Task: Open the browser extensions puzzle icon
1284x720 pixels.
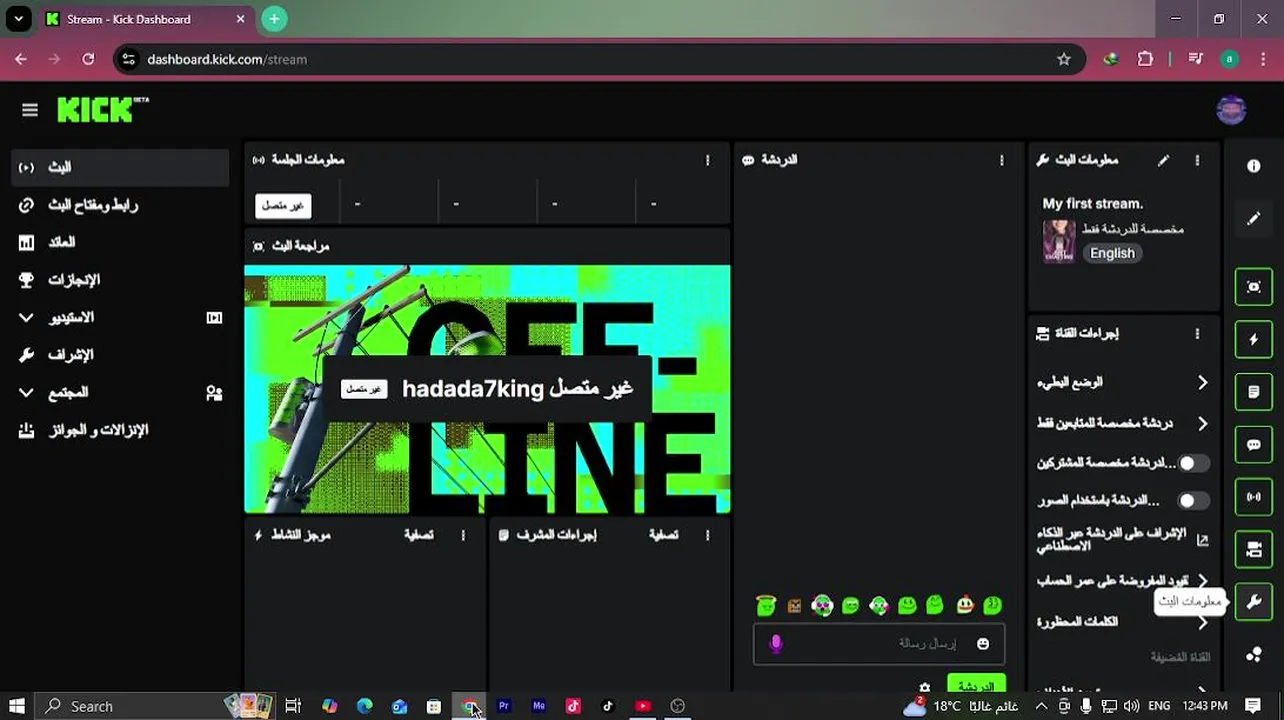Action: point(1145,59)
